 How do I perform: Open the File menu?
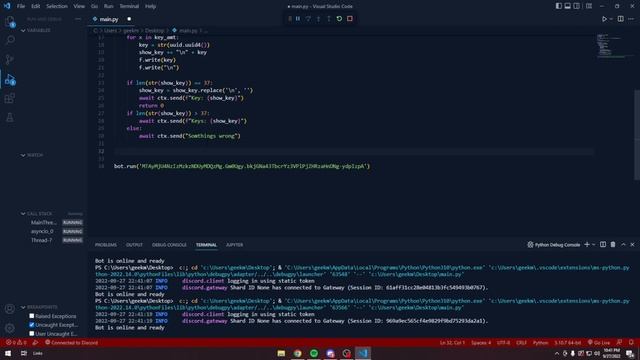(21, 6)
